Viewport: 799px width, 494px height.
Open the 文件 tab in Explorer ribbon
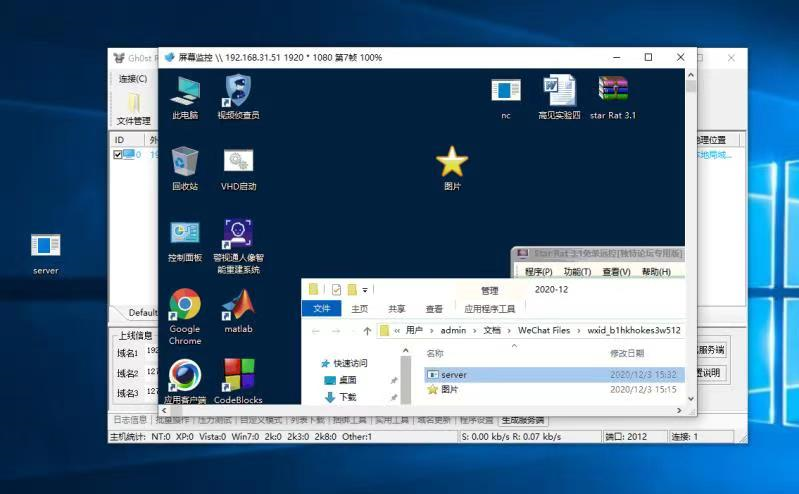322,308
